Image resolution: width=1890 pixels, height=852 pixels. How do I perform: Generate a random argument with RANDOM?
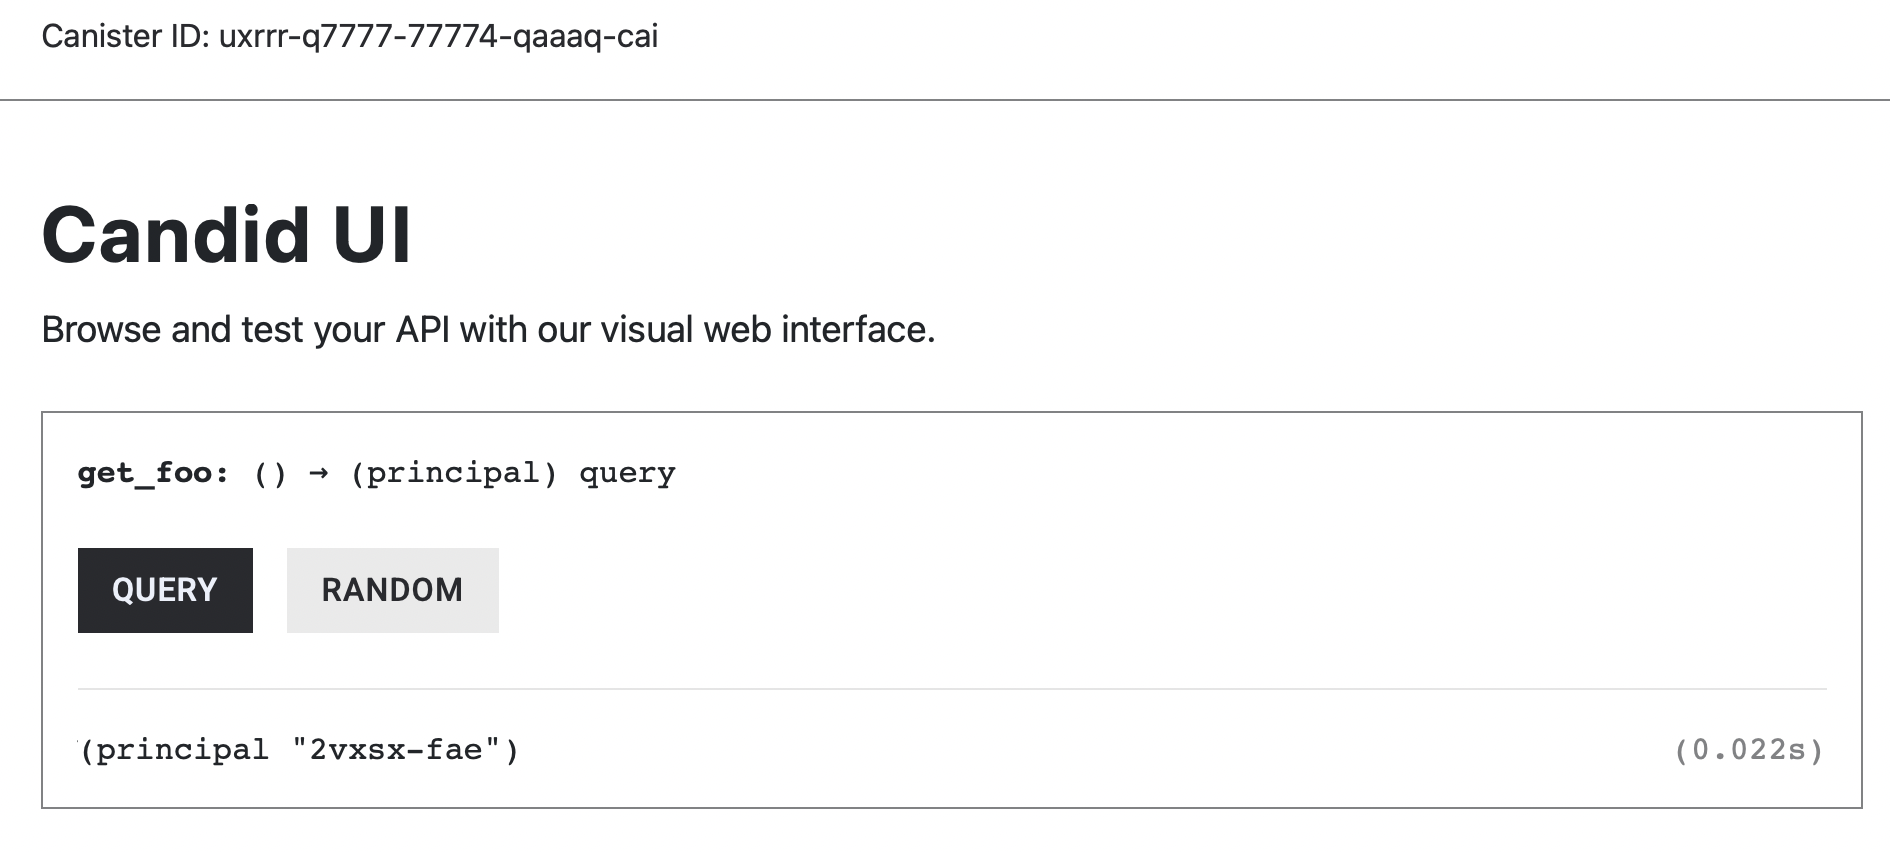tap(392, 590)
